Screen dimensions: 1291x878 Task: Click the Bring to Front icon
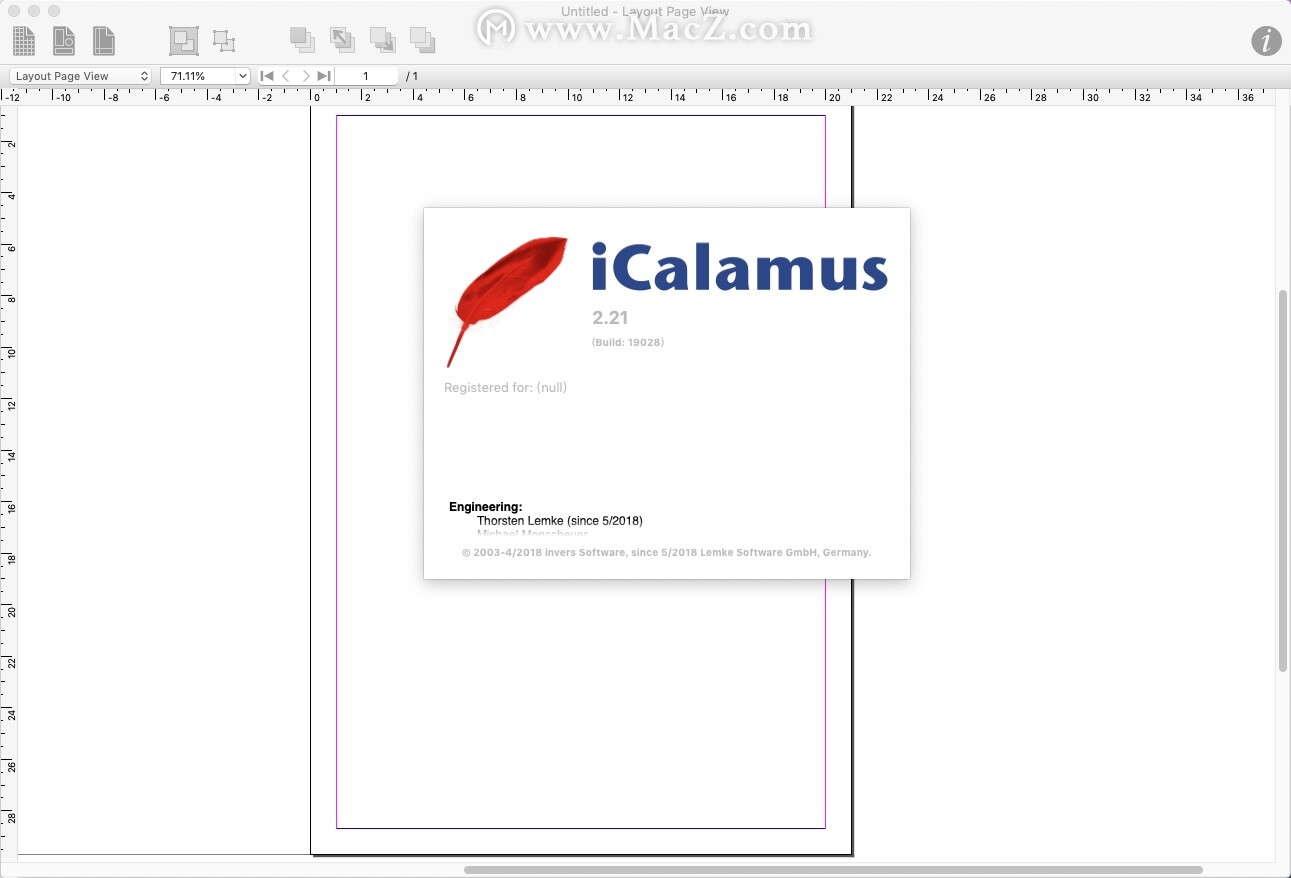click(x=302, y=40)
